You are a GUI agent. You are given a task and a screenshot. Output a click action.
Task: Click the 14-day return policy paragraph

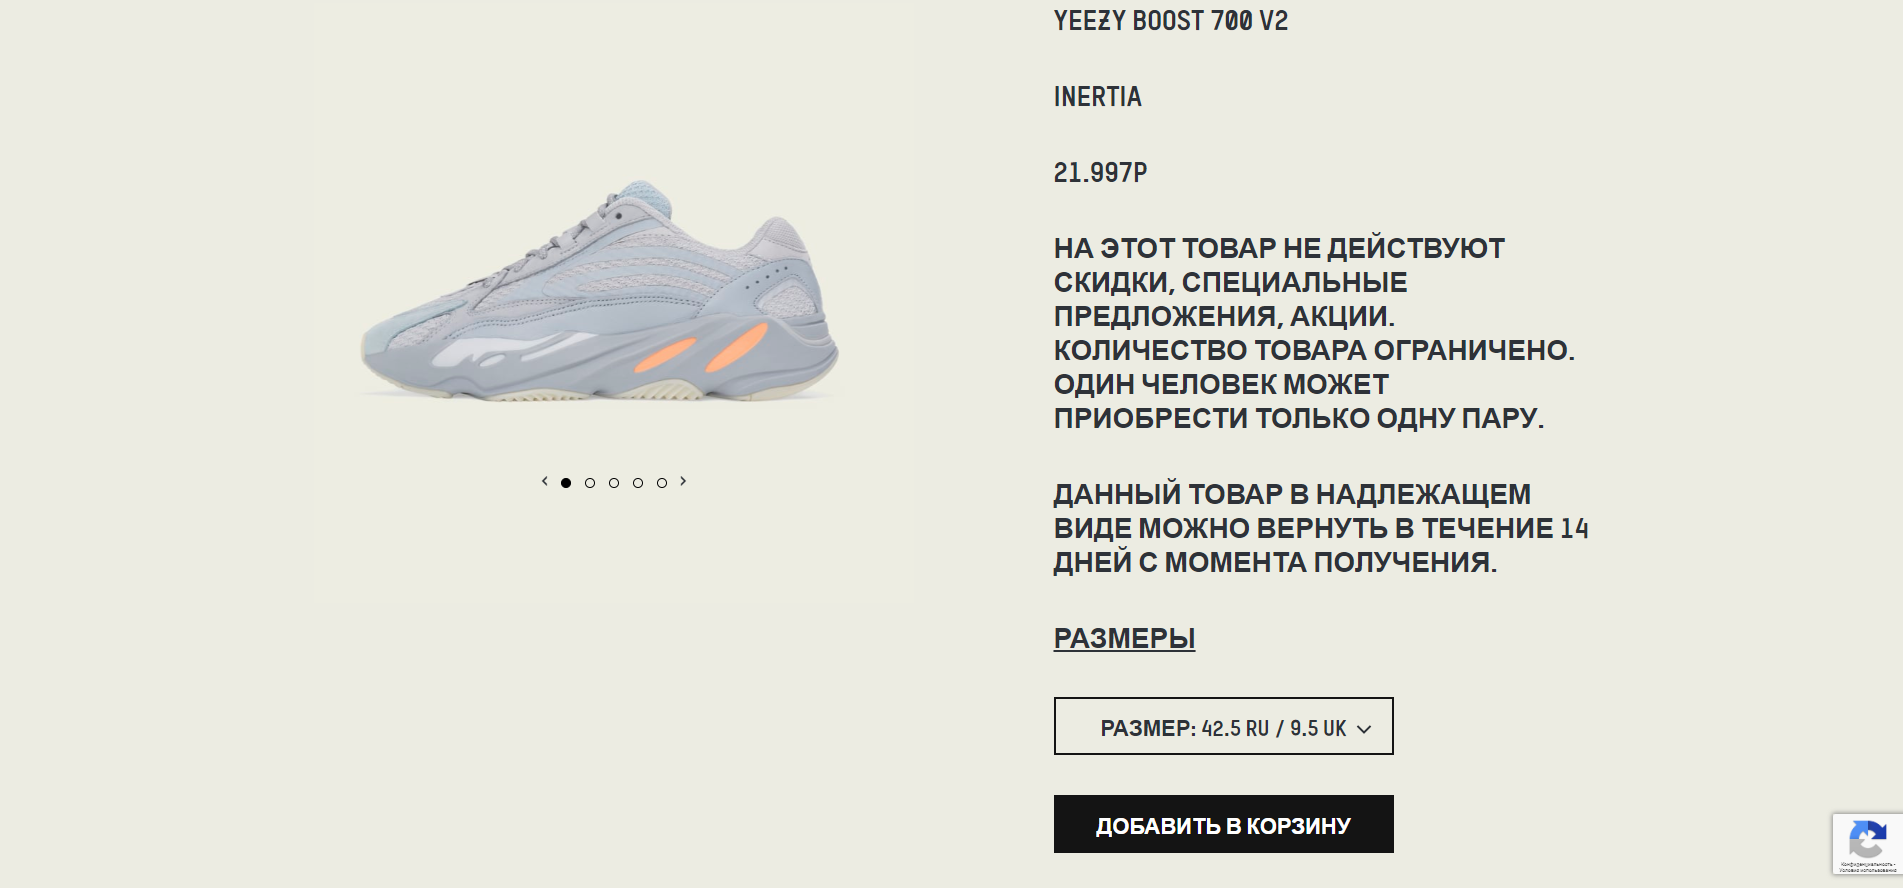(x=1321, y=528)
